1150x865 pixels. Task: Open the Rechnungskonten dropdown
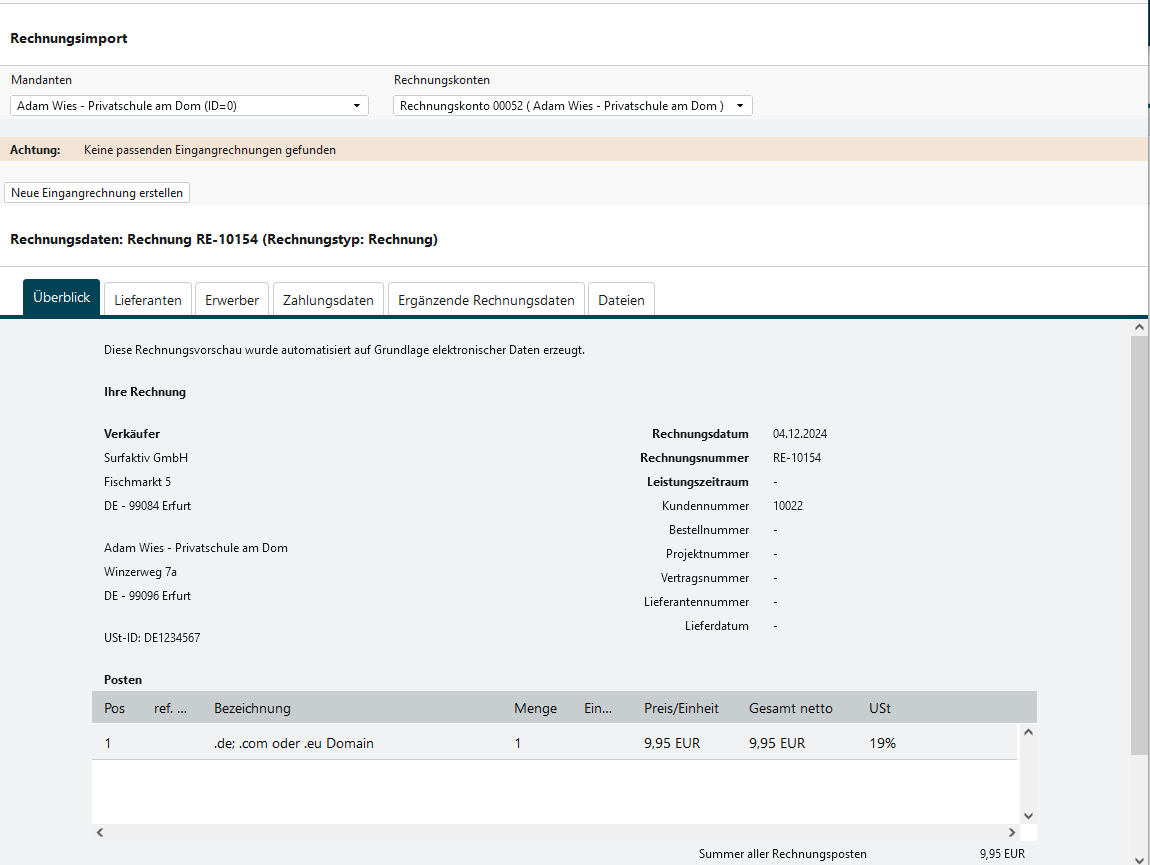[x=572, y=106]
